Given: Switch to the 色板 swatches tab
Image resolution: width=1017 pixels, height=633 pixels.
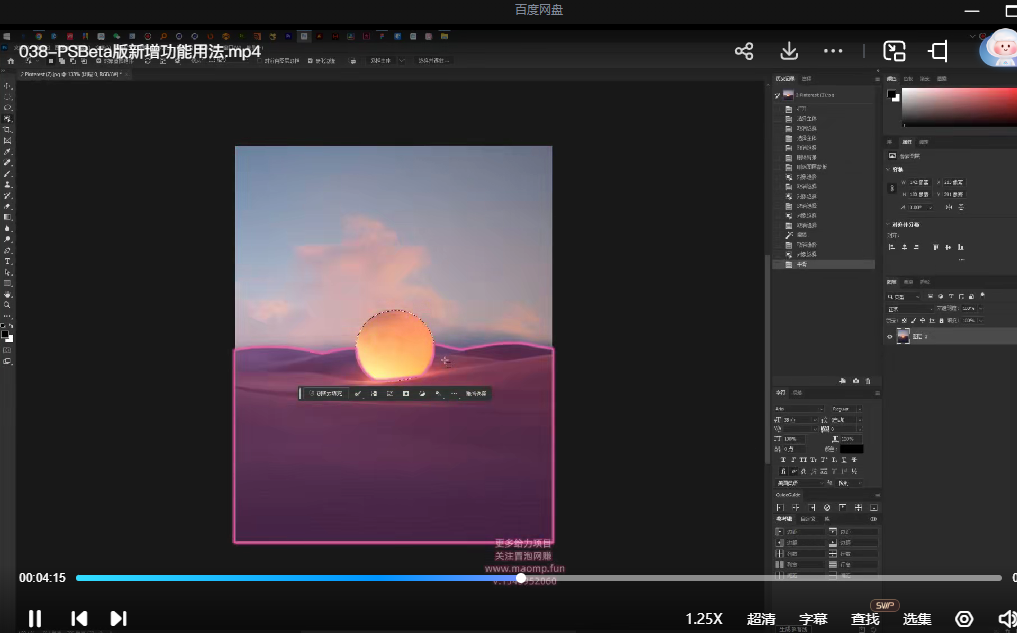Looking at the screenshot, I should 909,78.
